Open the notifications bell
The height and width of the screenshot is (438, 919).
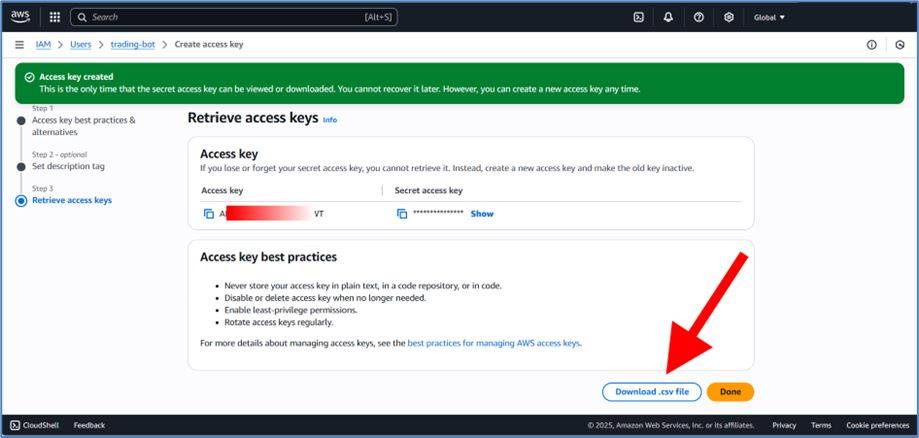668,17
